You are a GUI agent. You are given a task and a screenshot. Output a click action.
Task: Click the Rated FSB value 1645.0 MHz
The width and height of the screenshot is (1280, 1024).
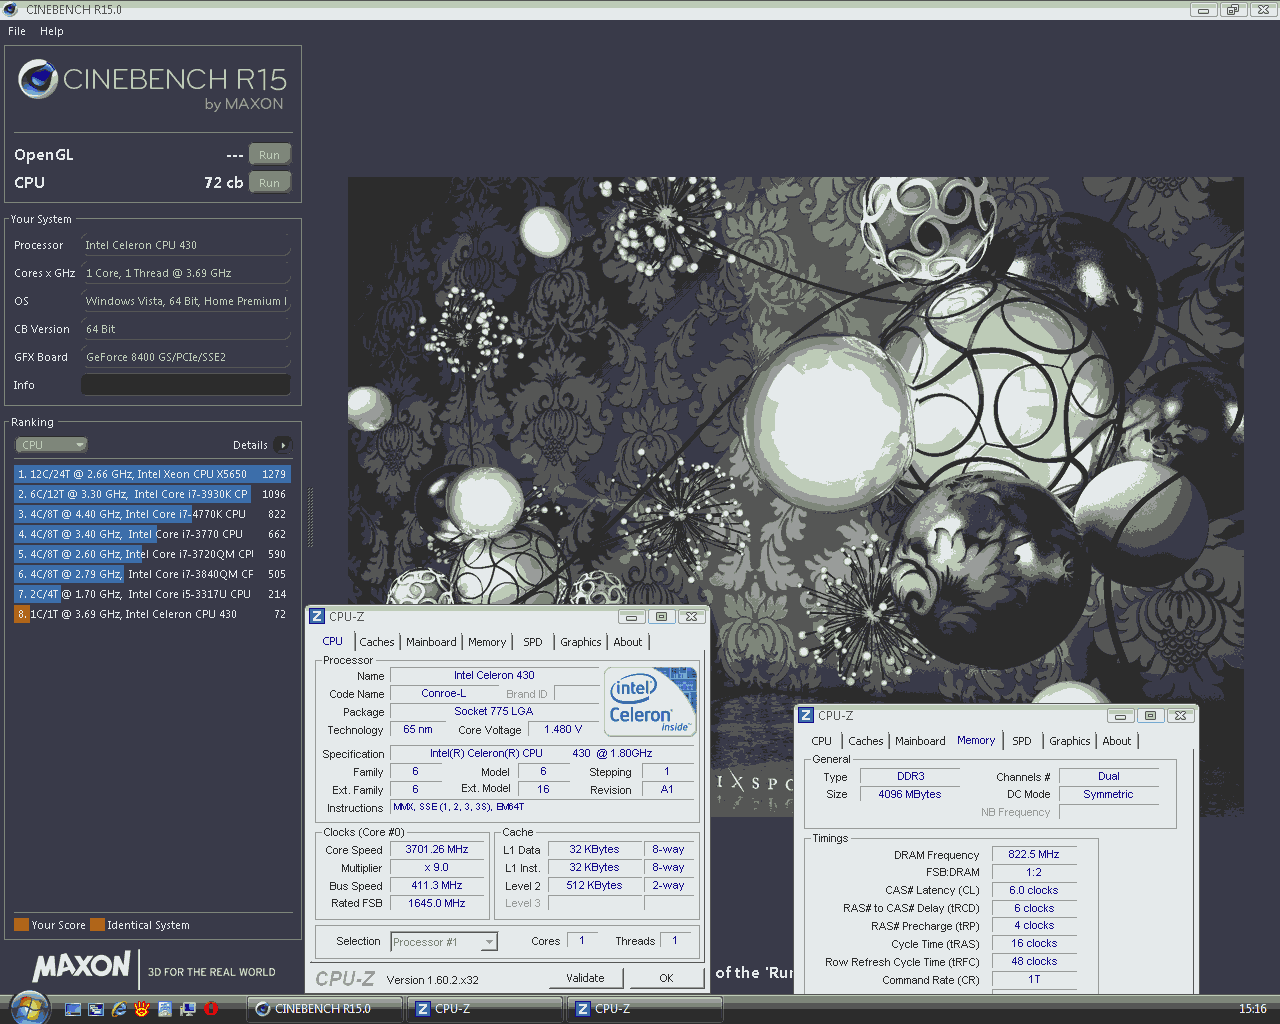coord(437,903)
